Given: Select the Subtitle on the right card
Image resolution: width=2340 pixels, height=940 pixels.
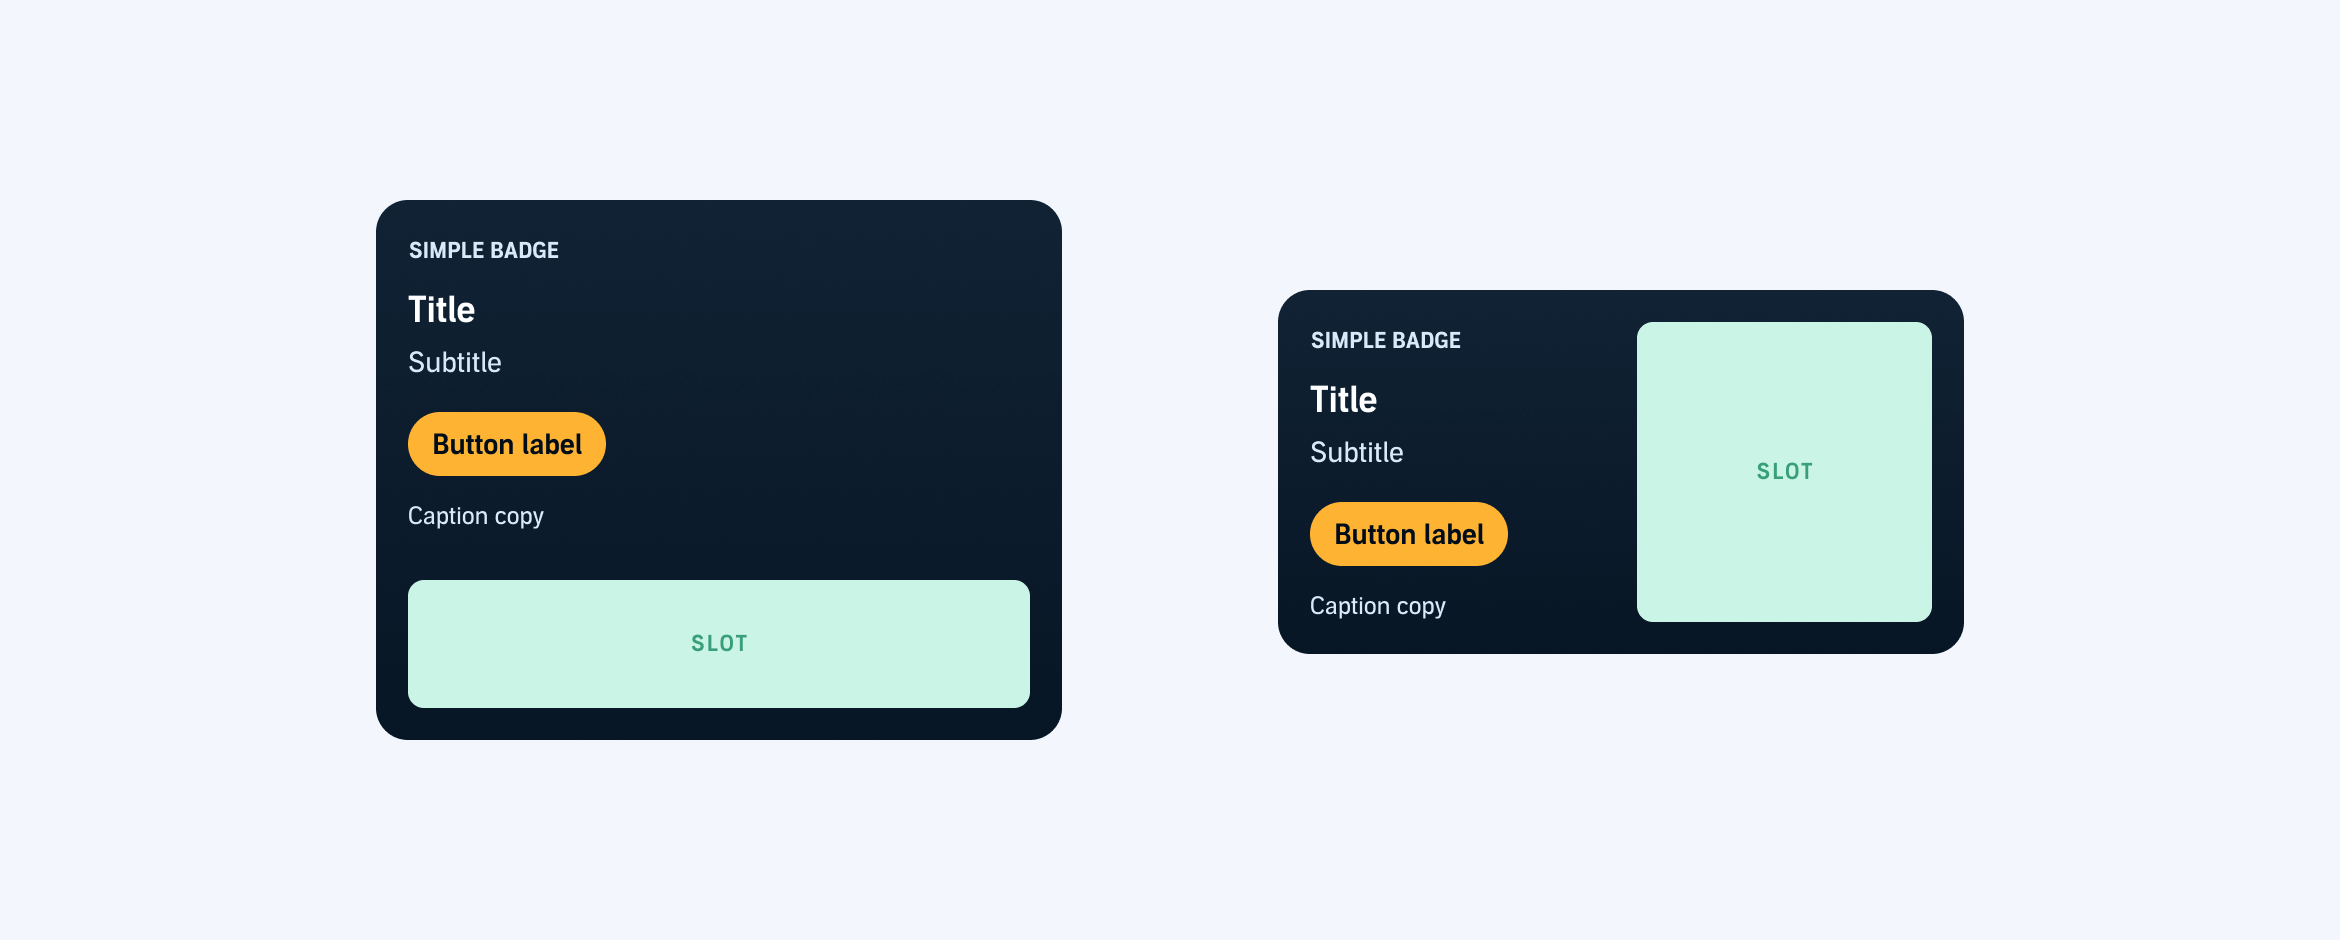Looking at the screenshot, I should 1356,452.
